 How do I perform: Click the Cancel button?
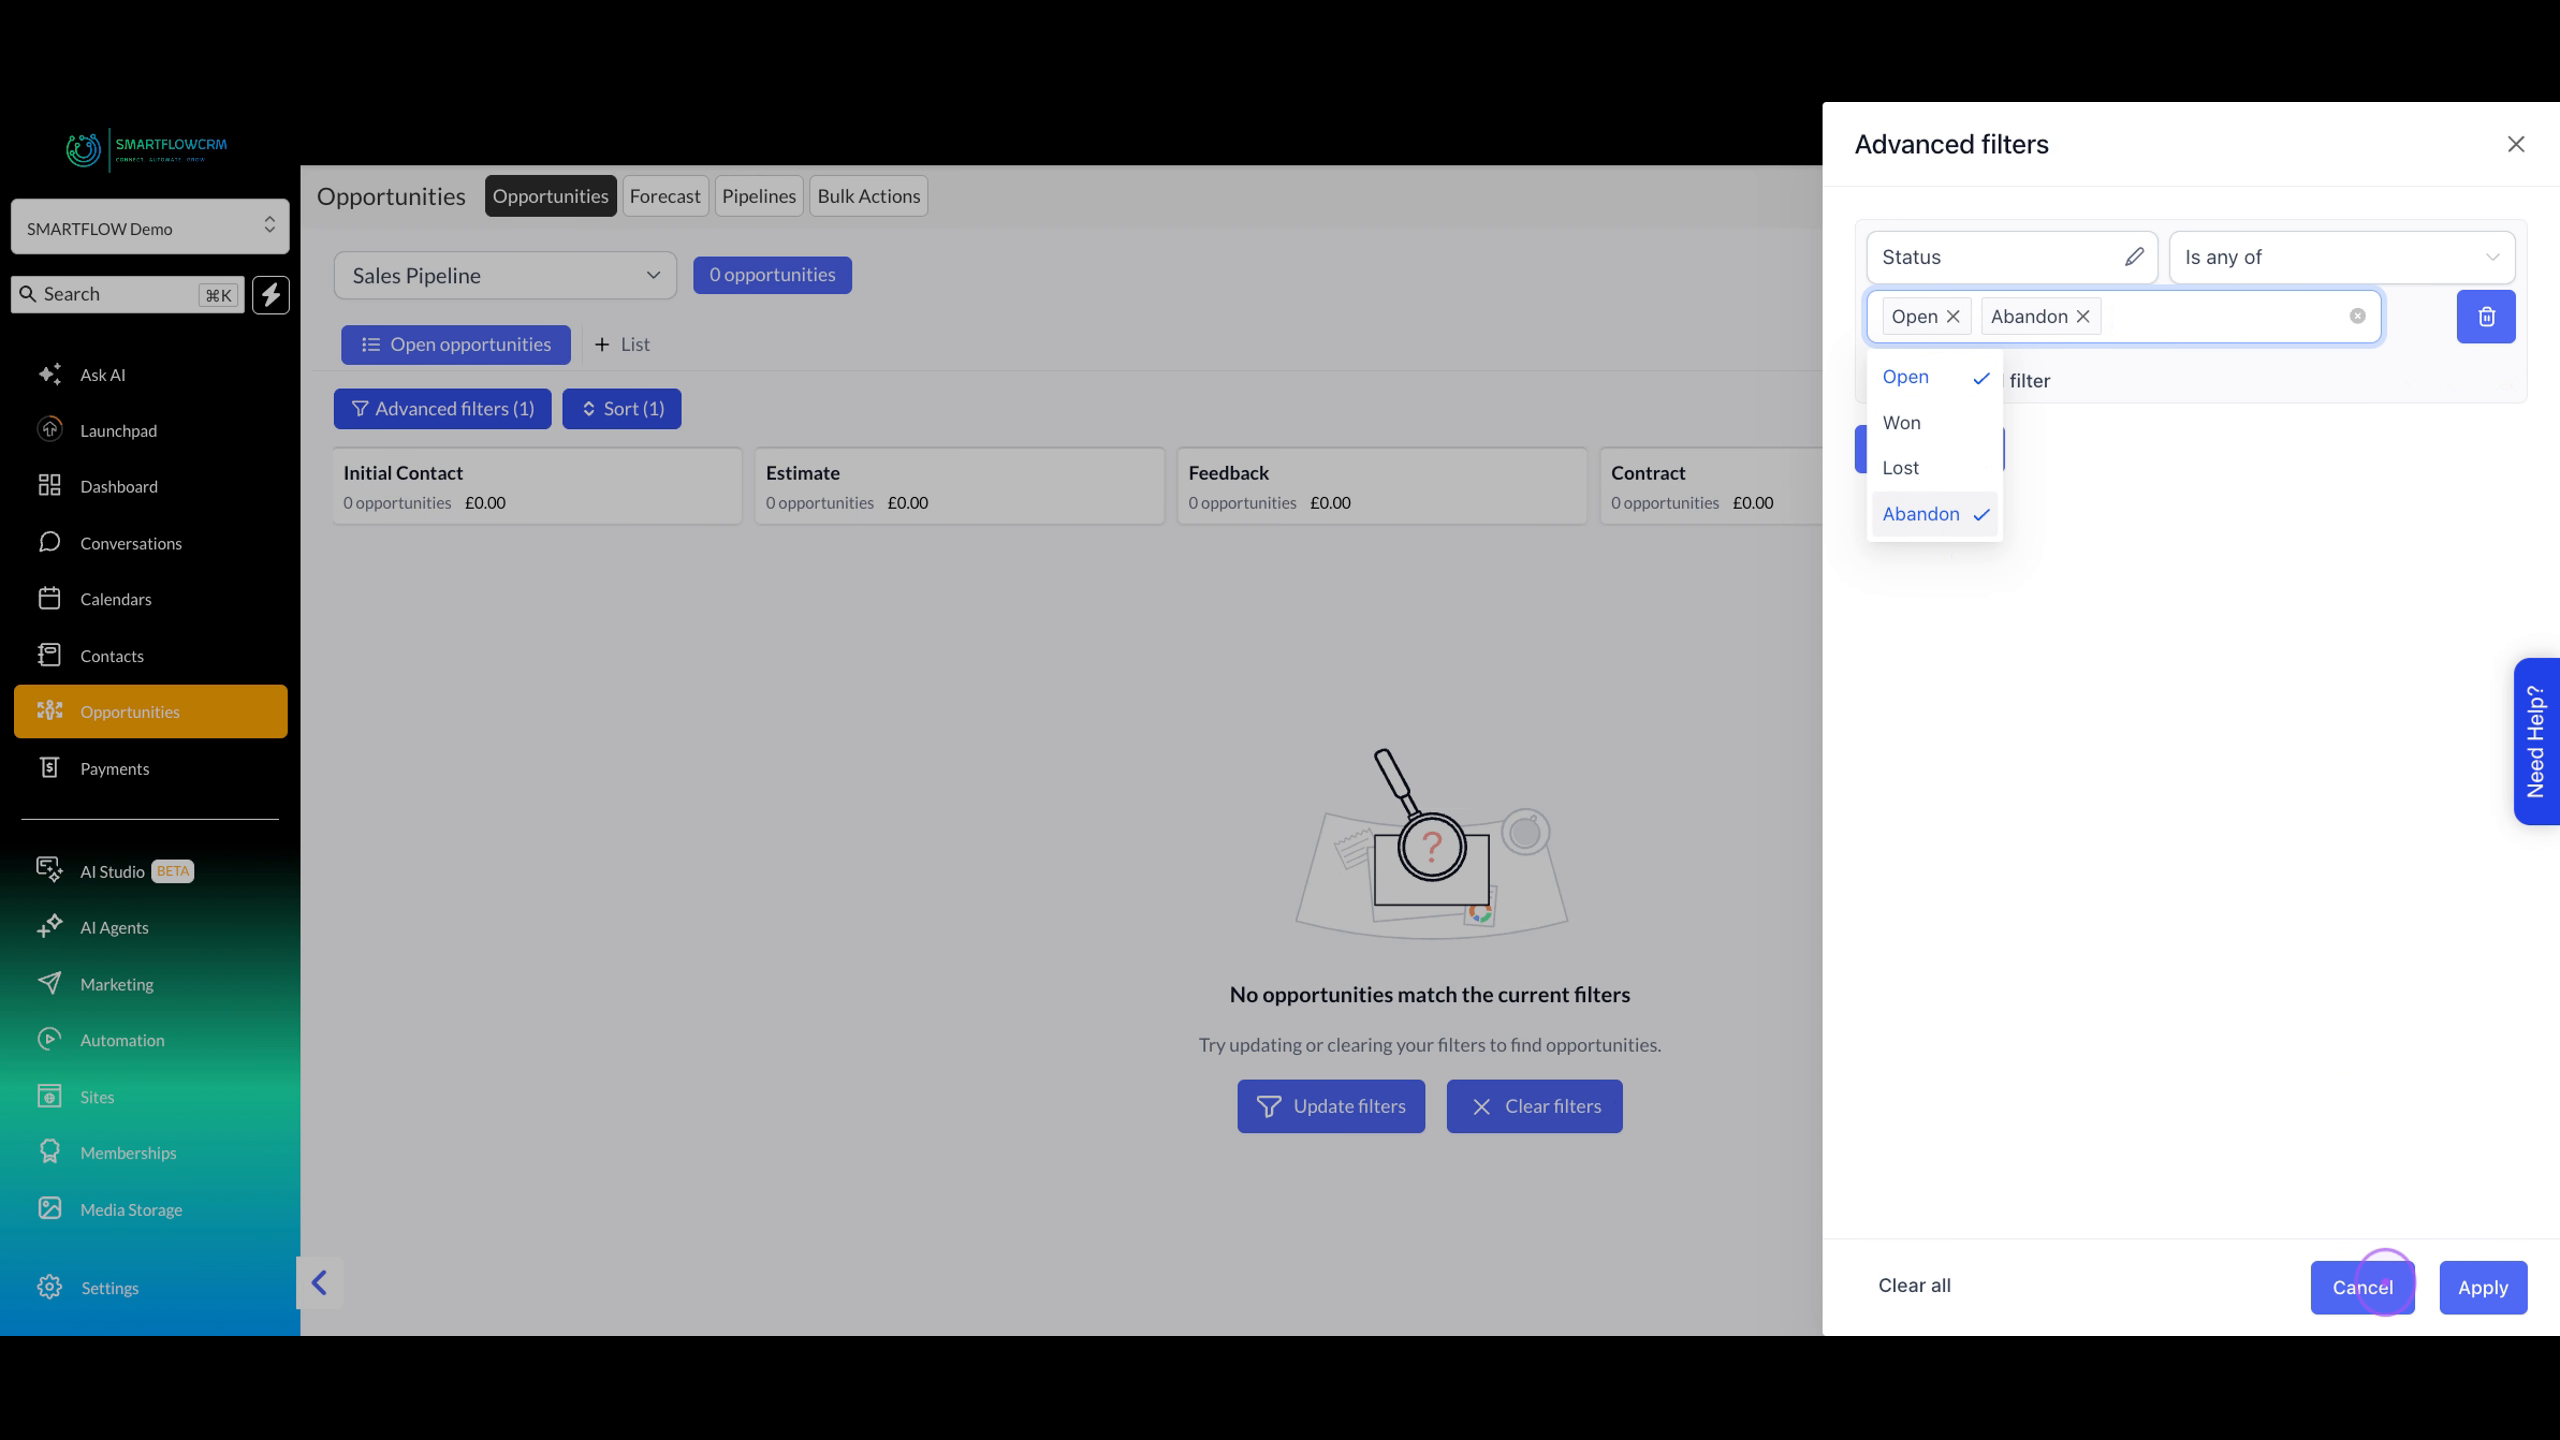click(x=2362, y=1288)
